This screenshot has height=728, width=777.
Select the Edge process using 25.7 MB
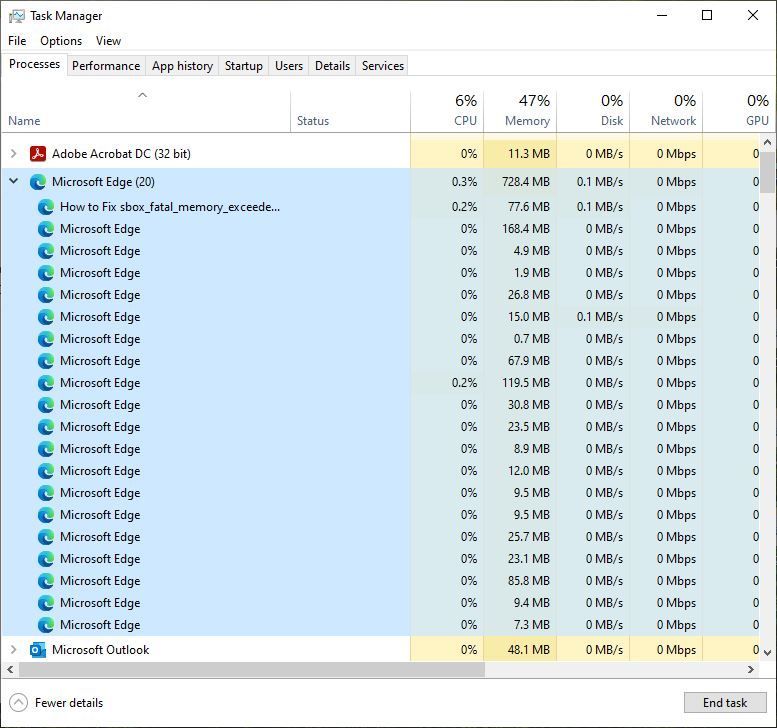click(380, 537)
